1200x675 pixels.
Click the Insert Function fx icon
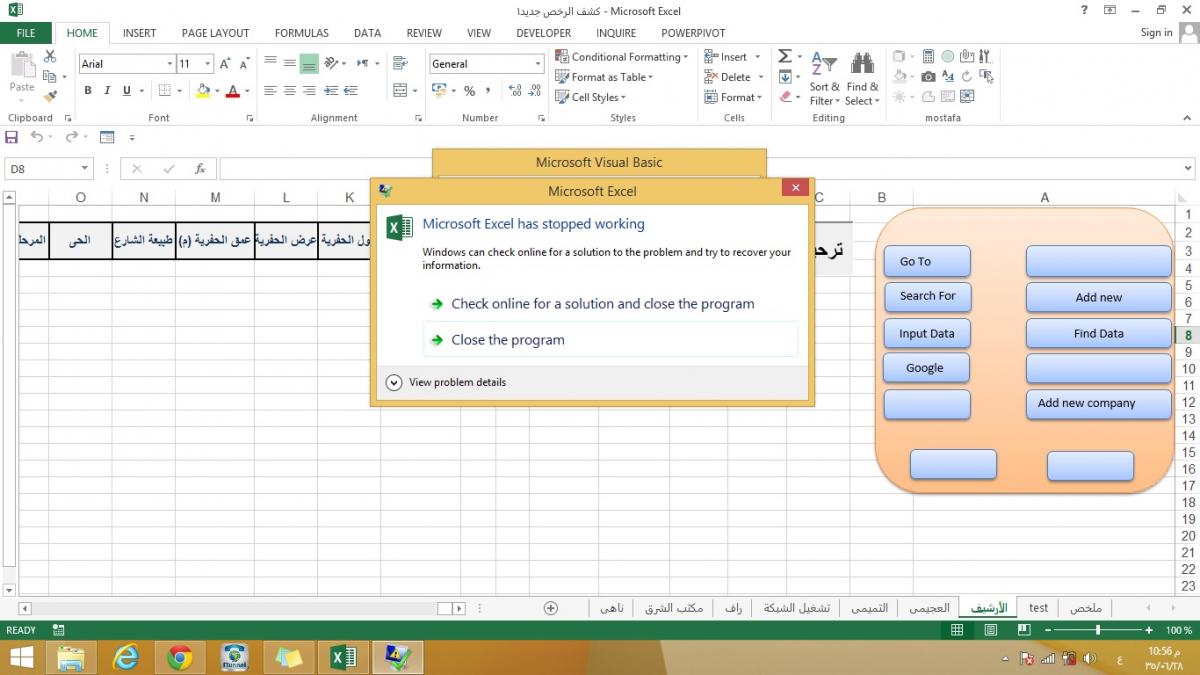200,169
